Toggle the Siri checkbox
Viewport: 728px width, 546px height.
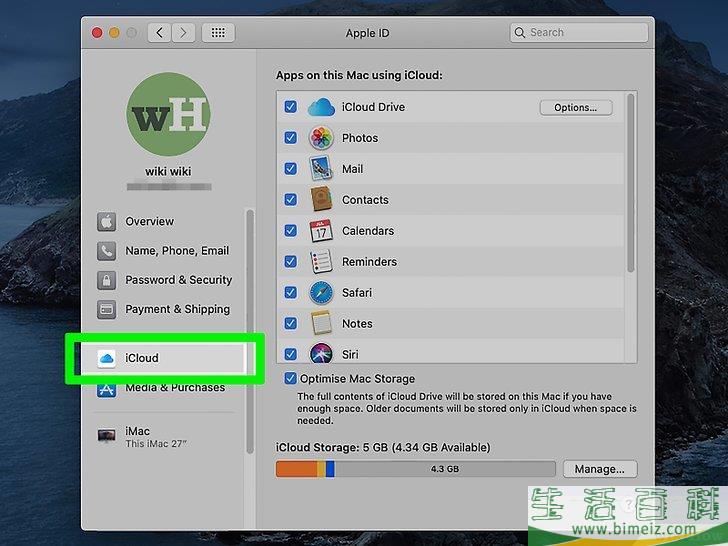pos(290,354)
